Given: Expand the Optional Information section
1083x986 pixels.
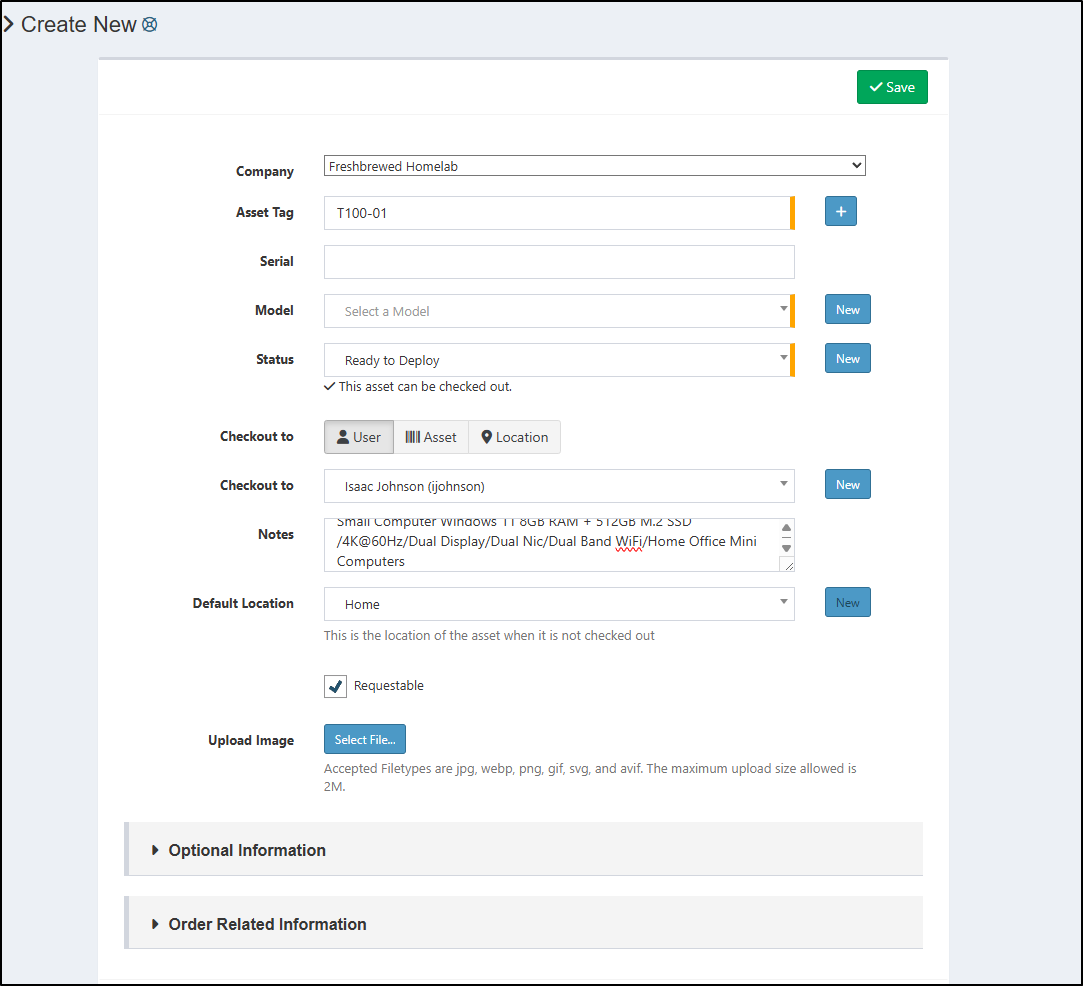Looking at the screenshot, I should (x=247, y=850).
